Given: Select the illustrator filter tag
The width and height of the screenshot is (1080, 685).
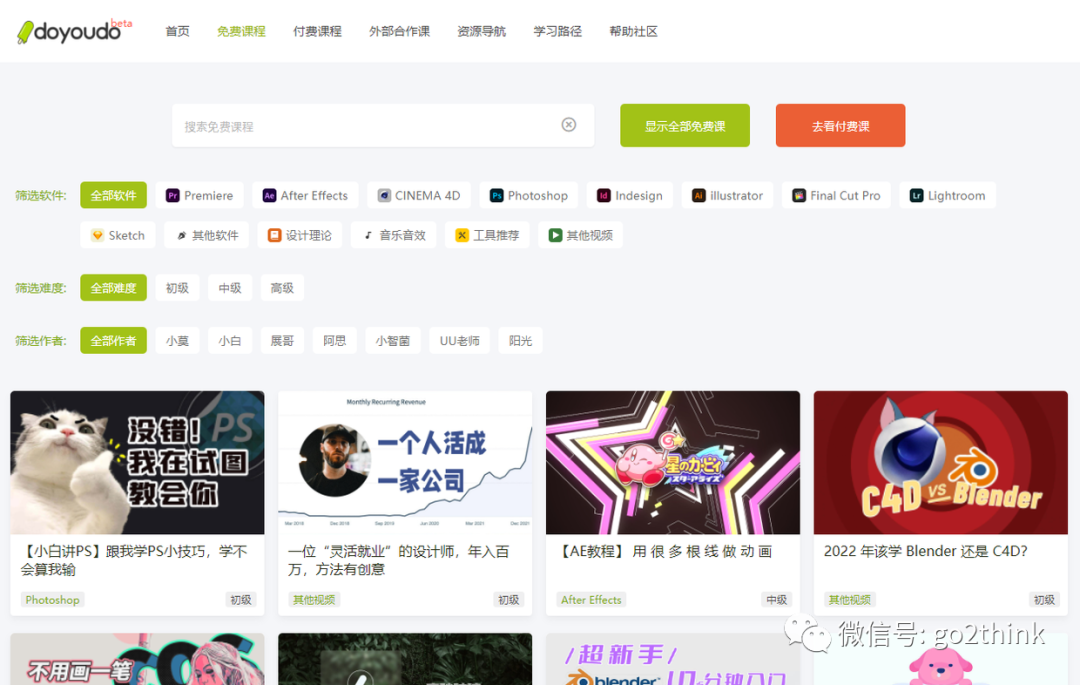Looking at the screenshot, I should pos(727,195).
